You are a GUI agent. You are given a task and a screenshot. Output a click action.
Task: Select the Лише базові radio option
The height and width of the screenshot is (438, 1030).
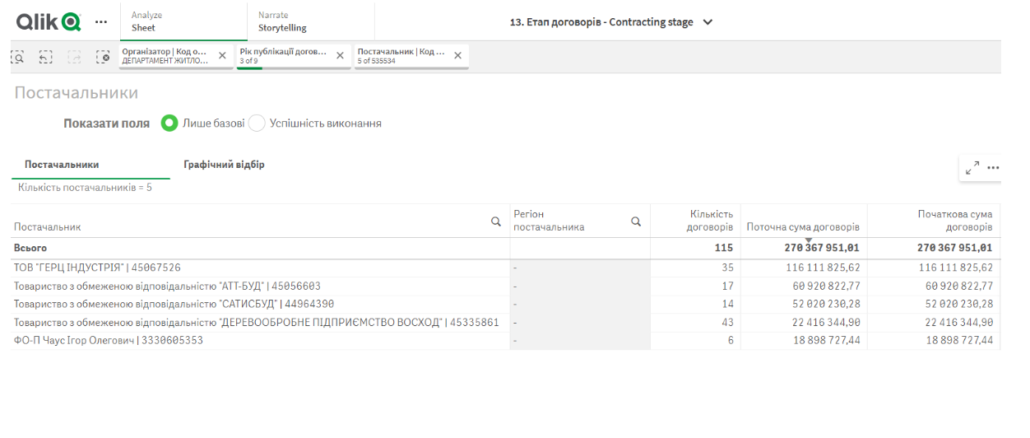coord(170,123)
